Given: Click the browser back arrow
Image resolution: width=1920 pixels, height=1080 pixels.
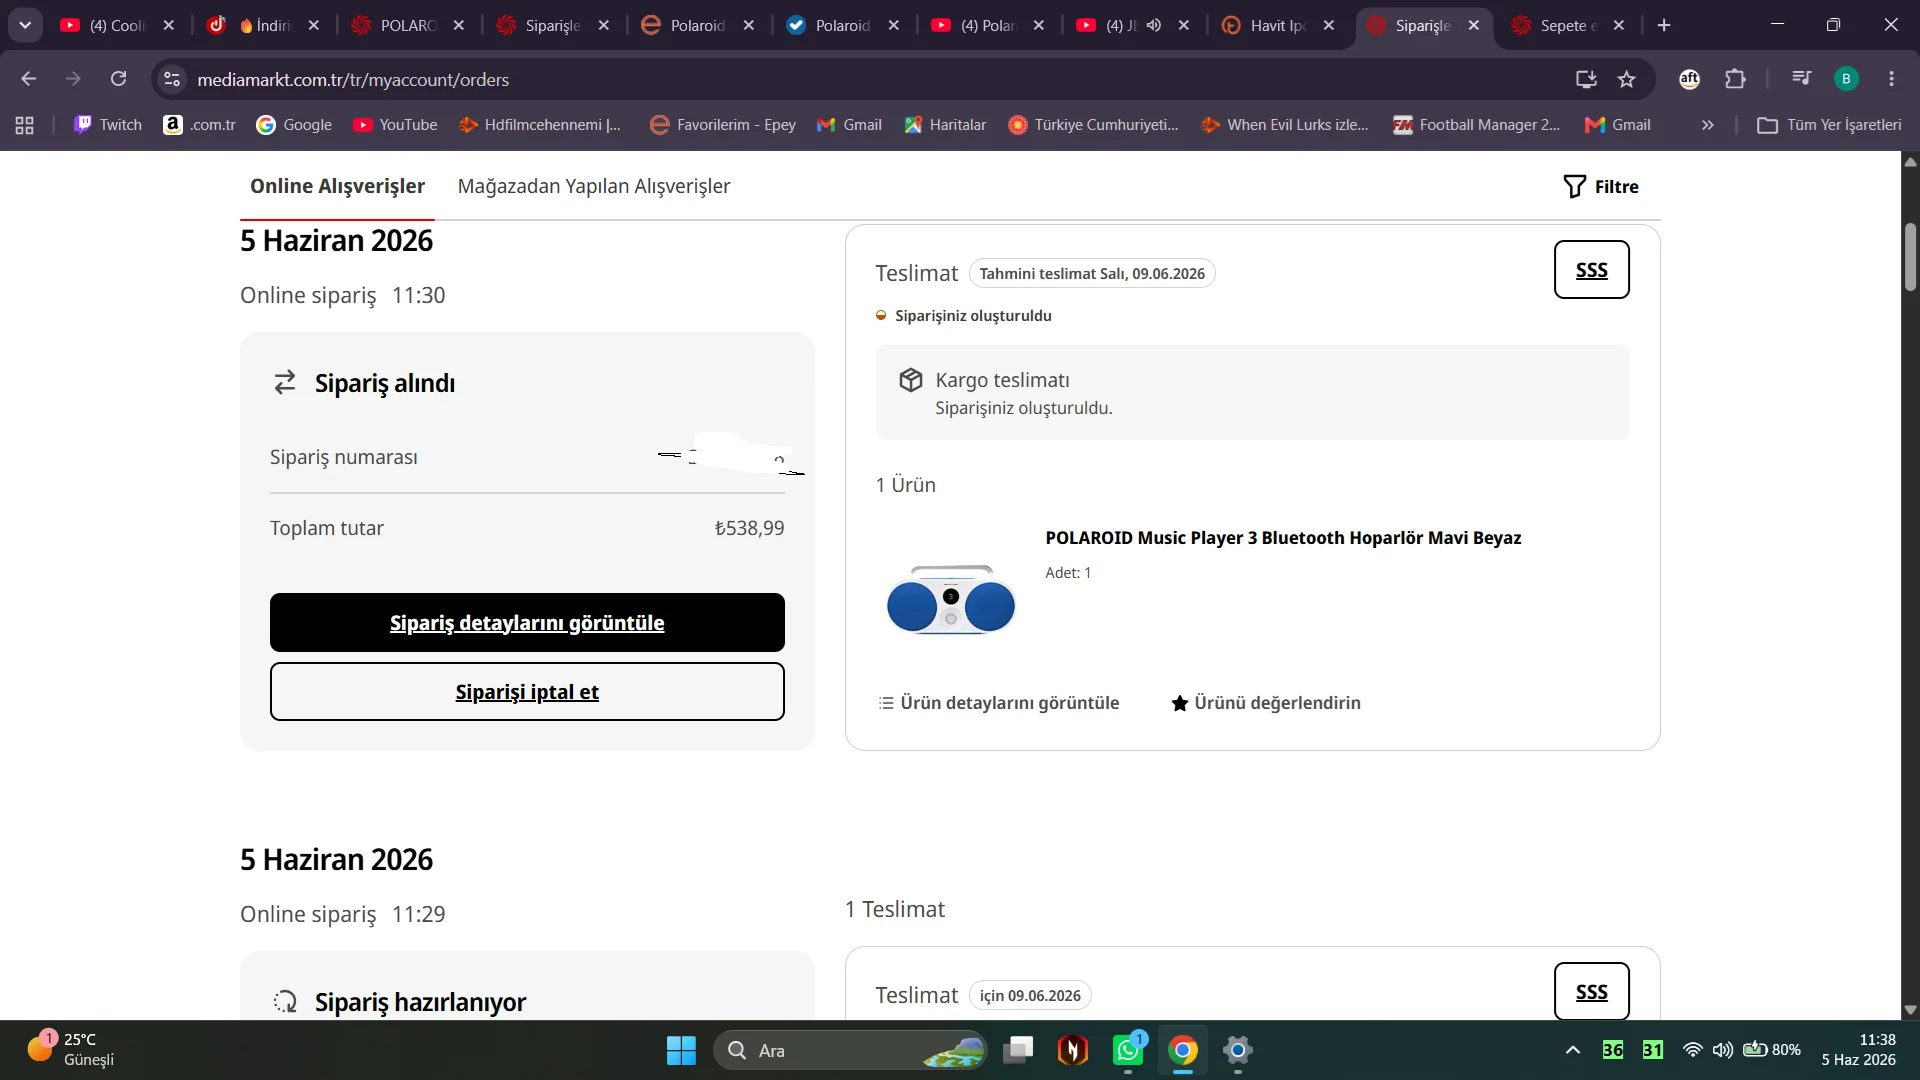Looking at the screenshot, I should [29, 79].
